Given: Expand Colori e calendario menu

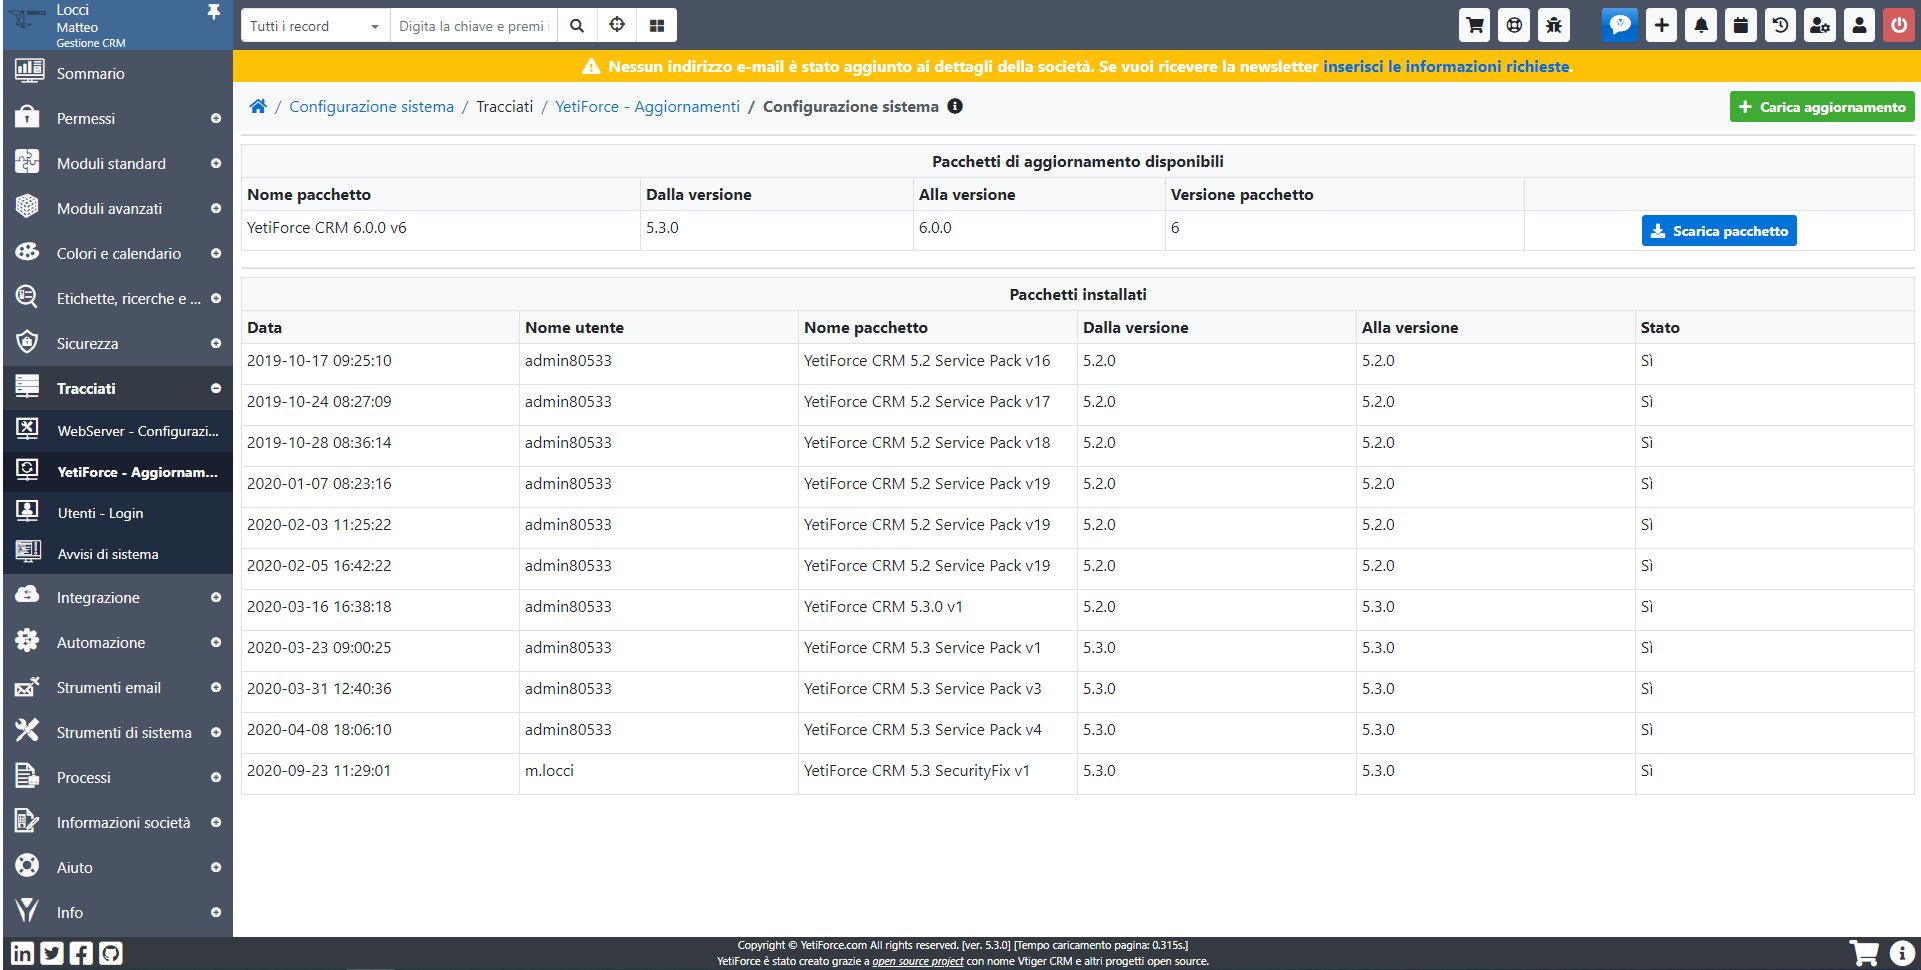Looking at the screenshot, I should [118, 253].
